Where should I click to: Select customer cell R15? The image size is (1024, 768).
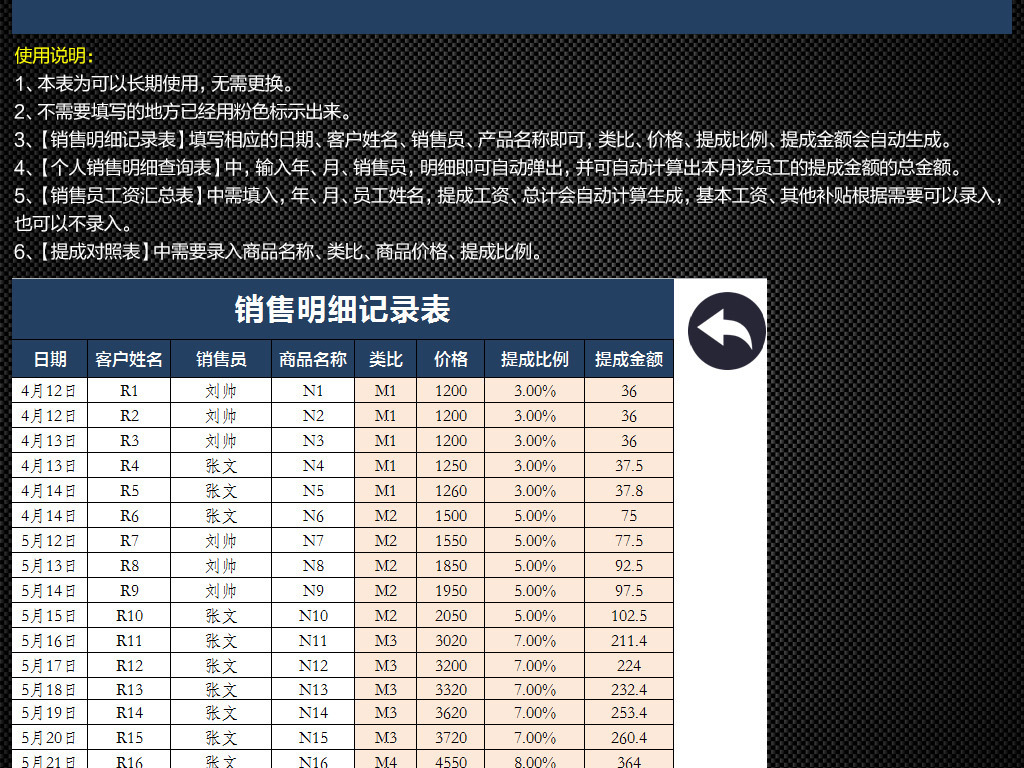pos(129,737)
